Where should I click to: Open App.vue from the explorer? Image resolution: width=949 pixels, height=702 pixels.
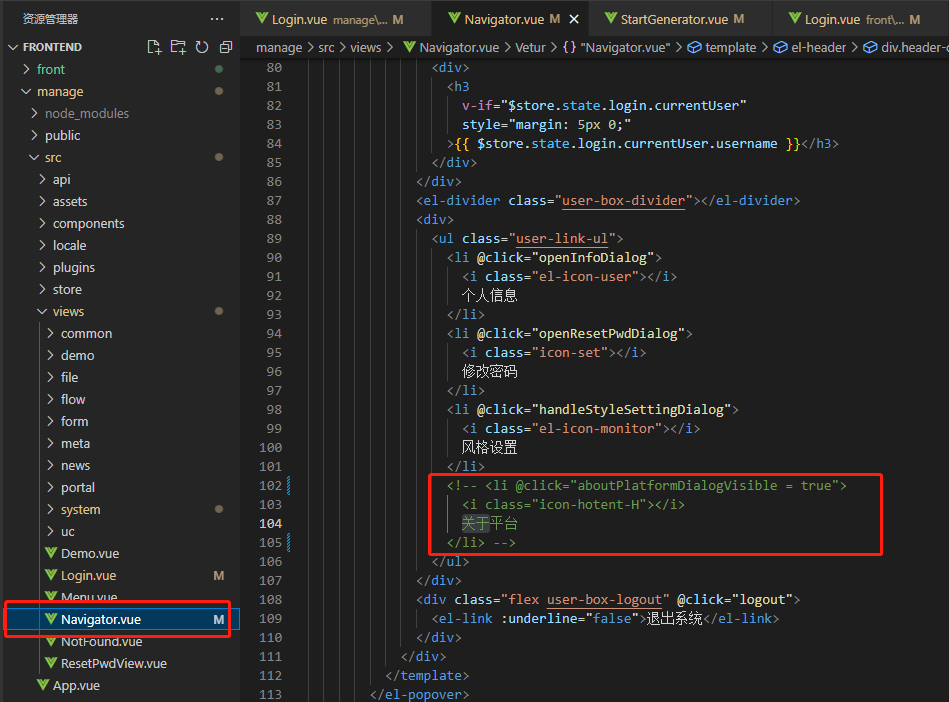(x=76, y=685)
